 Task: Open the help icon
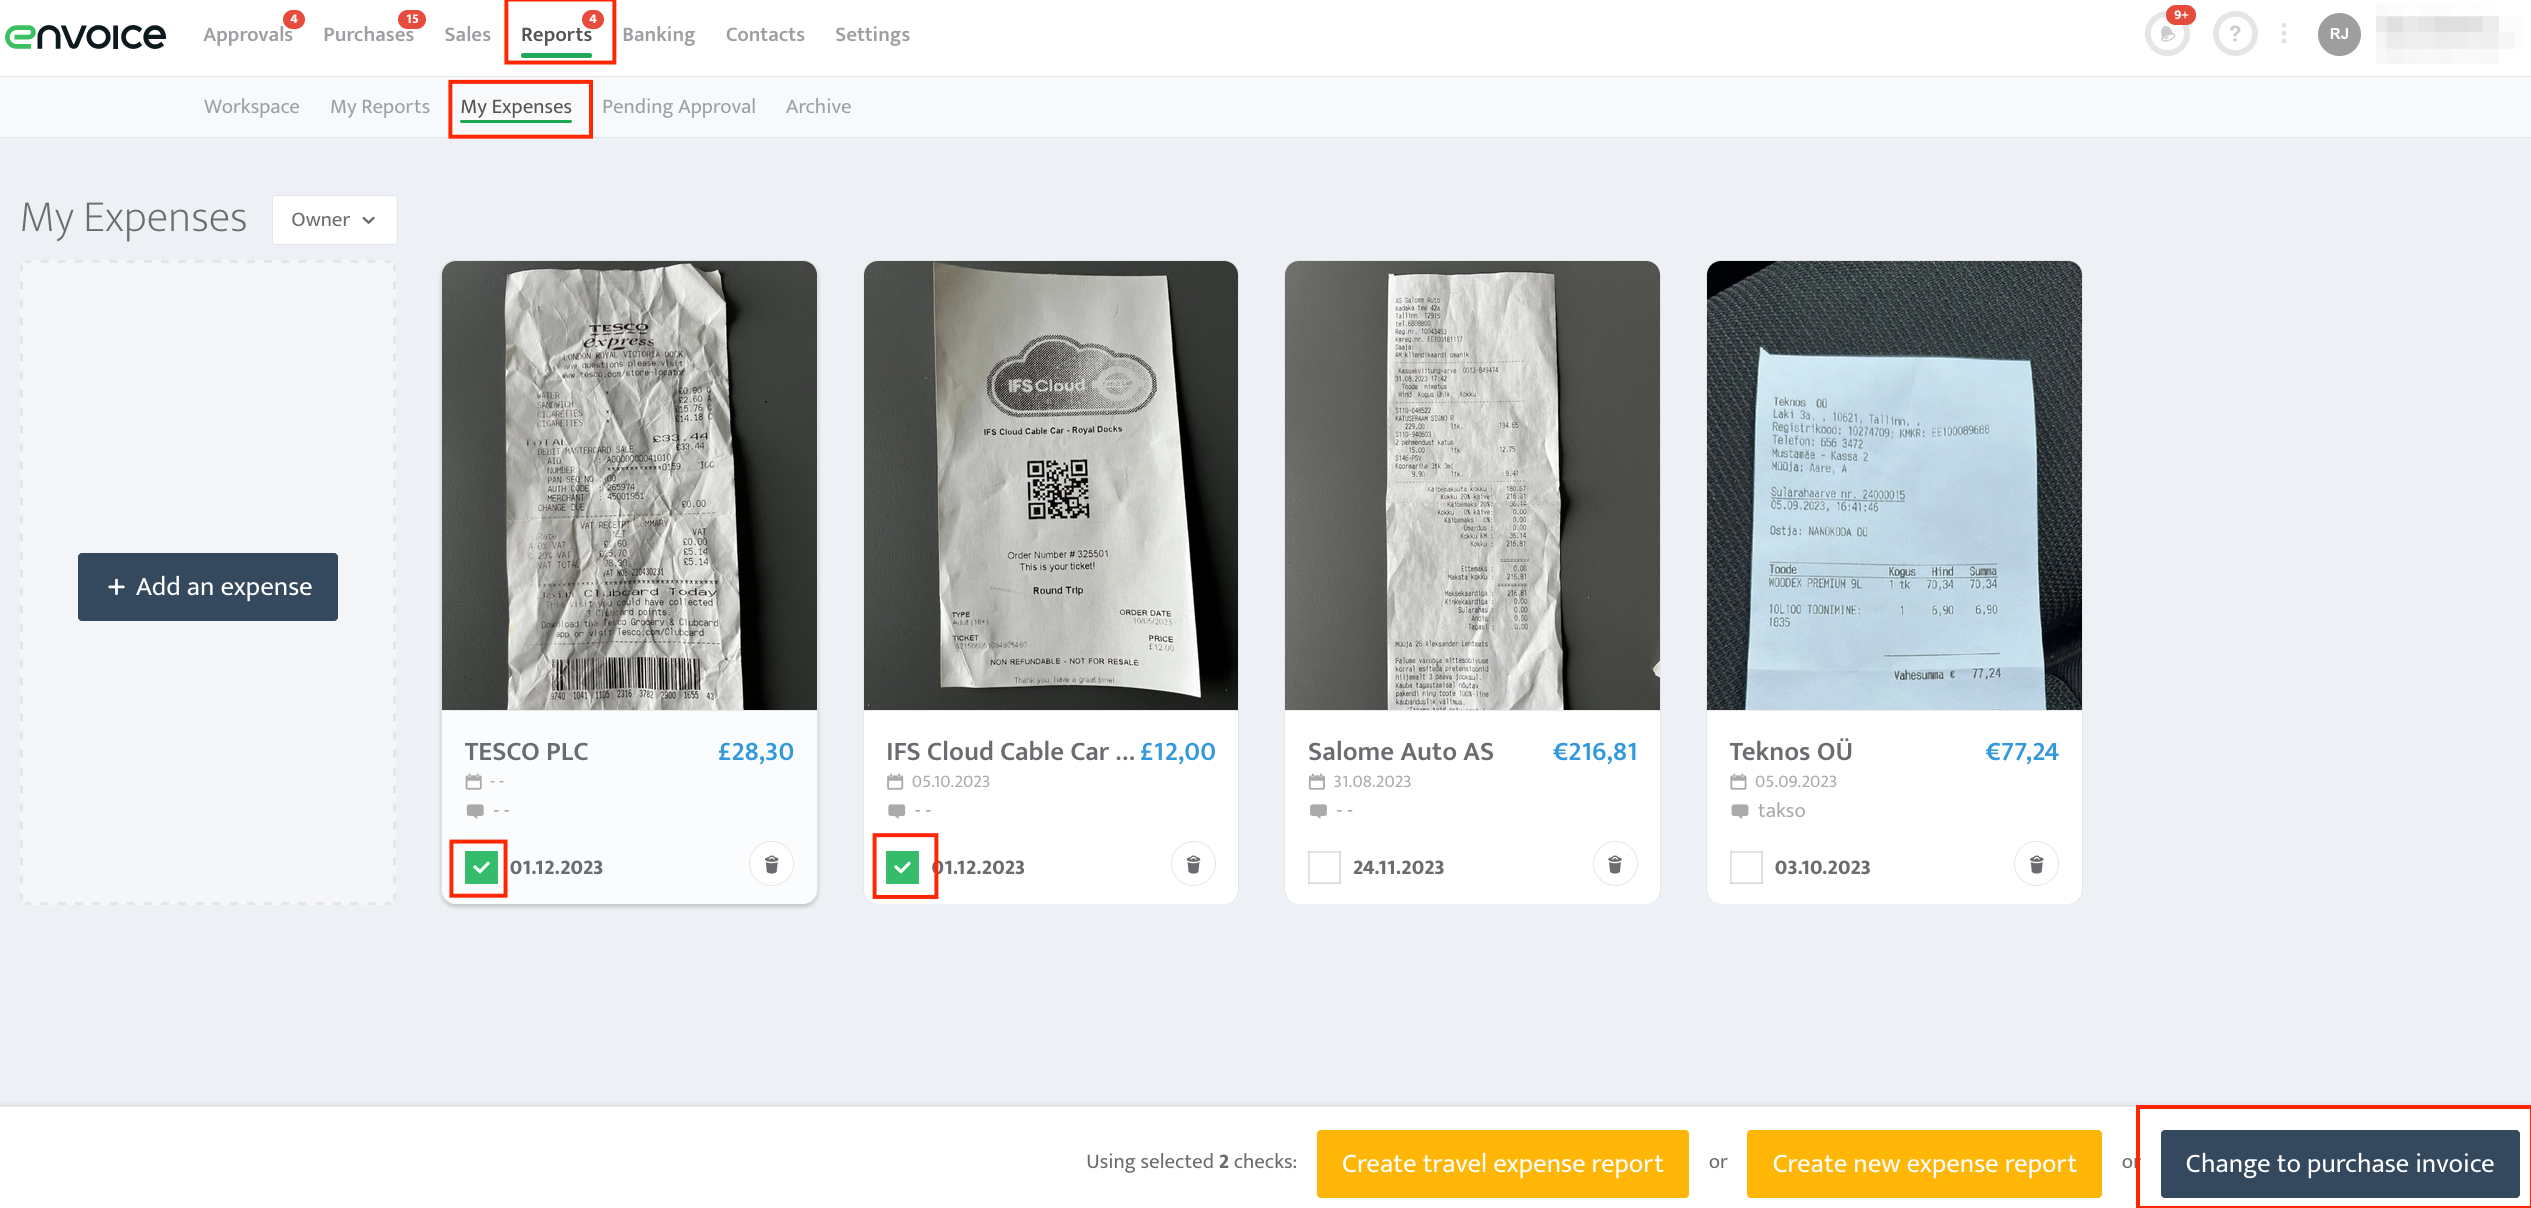(2235, 33)
